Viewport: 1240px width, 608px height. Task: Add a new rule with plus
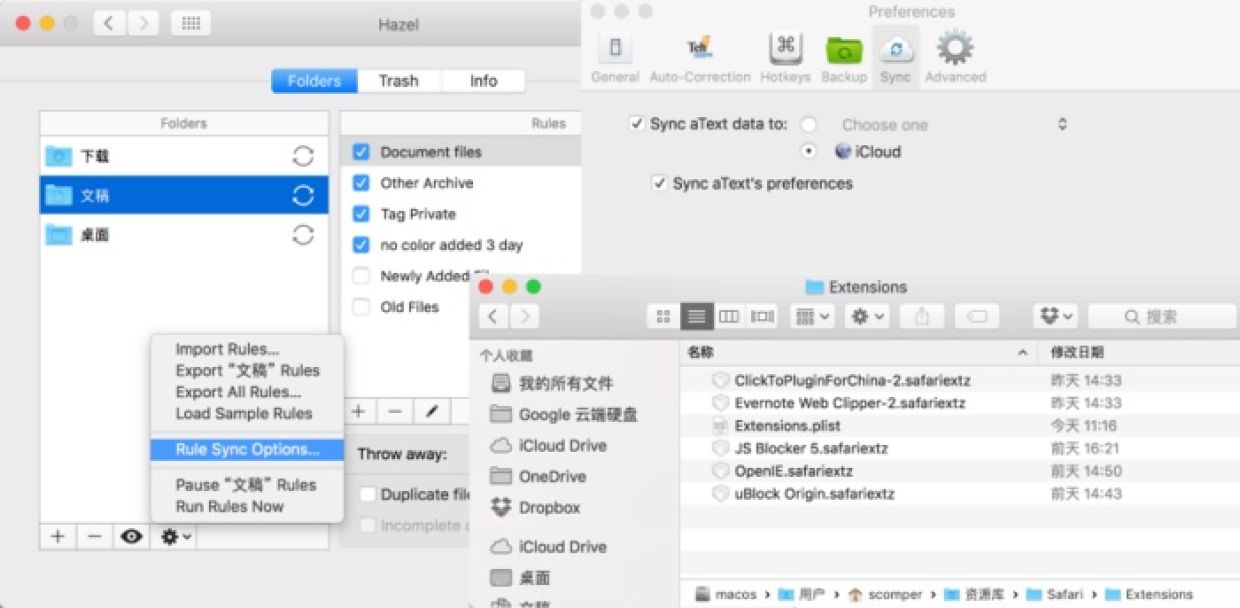358,411
